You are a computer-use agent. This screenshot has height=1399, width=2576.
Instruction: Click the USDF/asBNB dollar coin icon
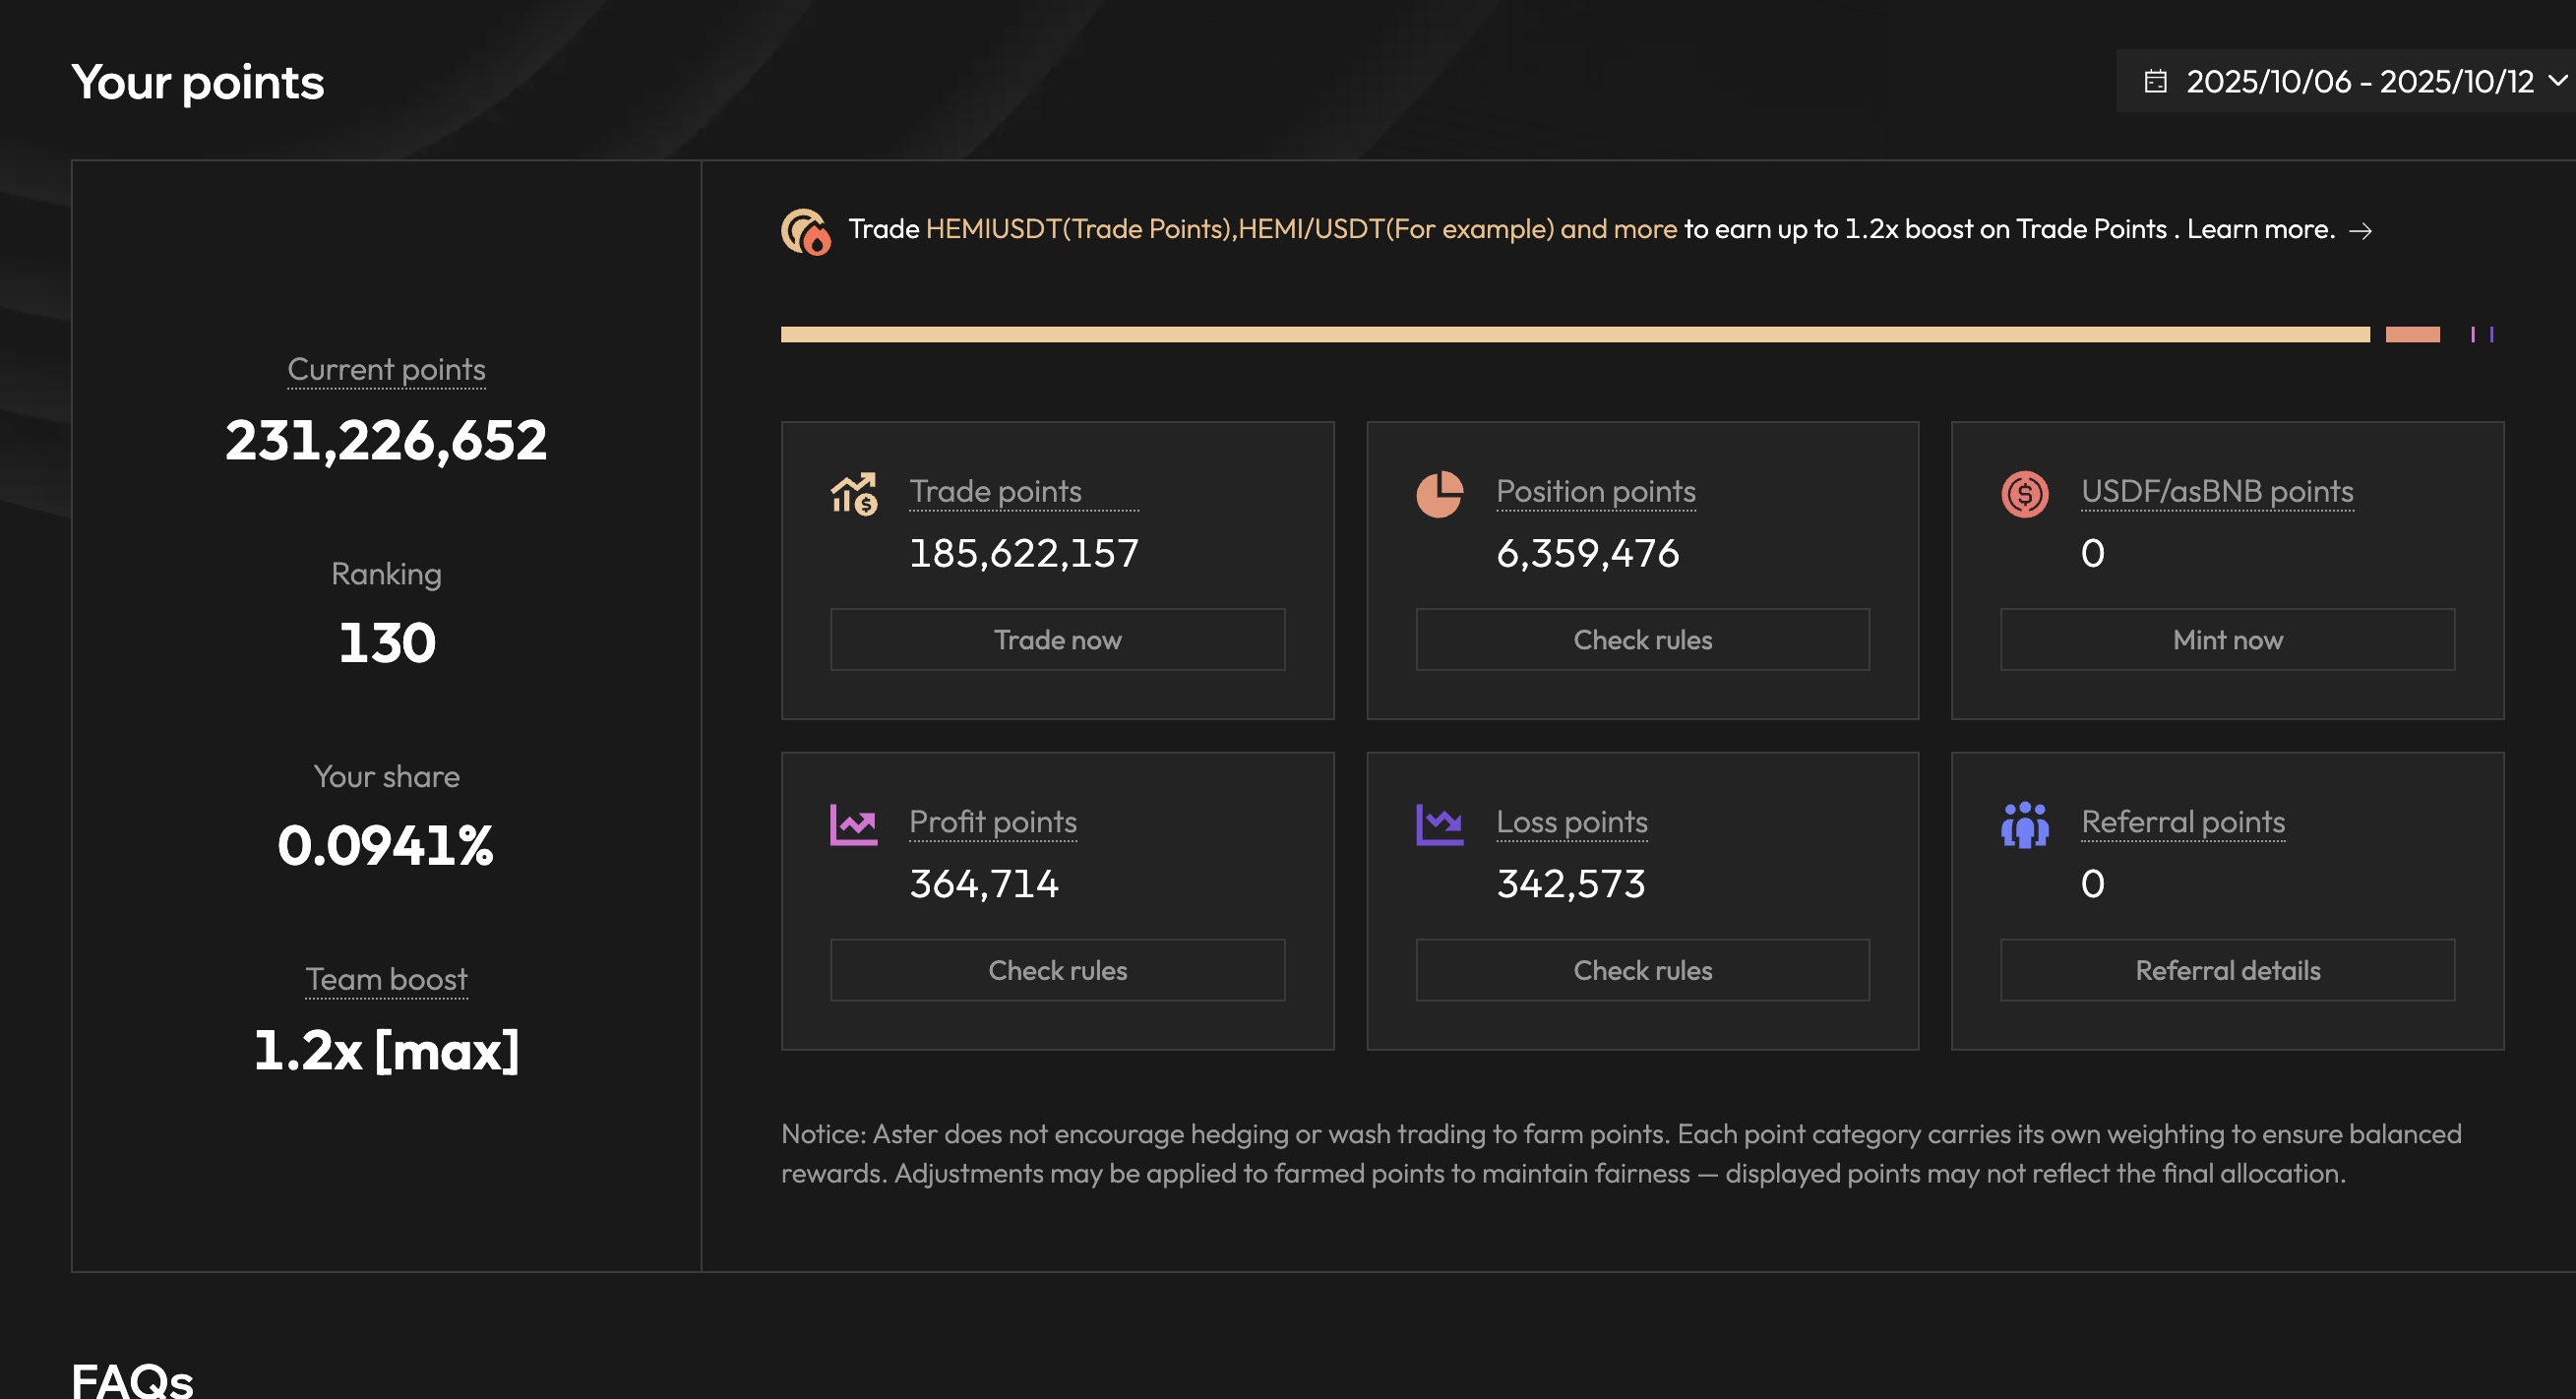[2024, 493]
